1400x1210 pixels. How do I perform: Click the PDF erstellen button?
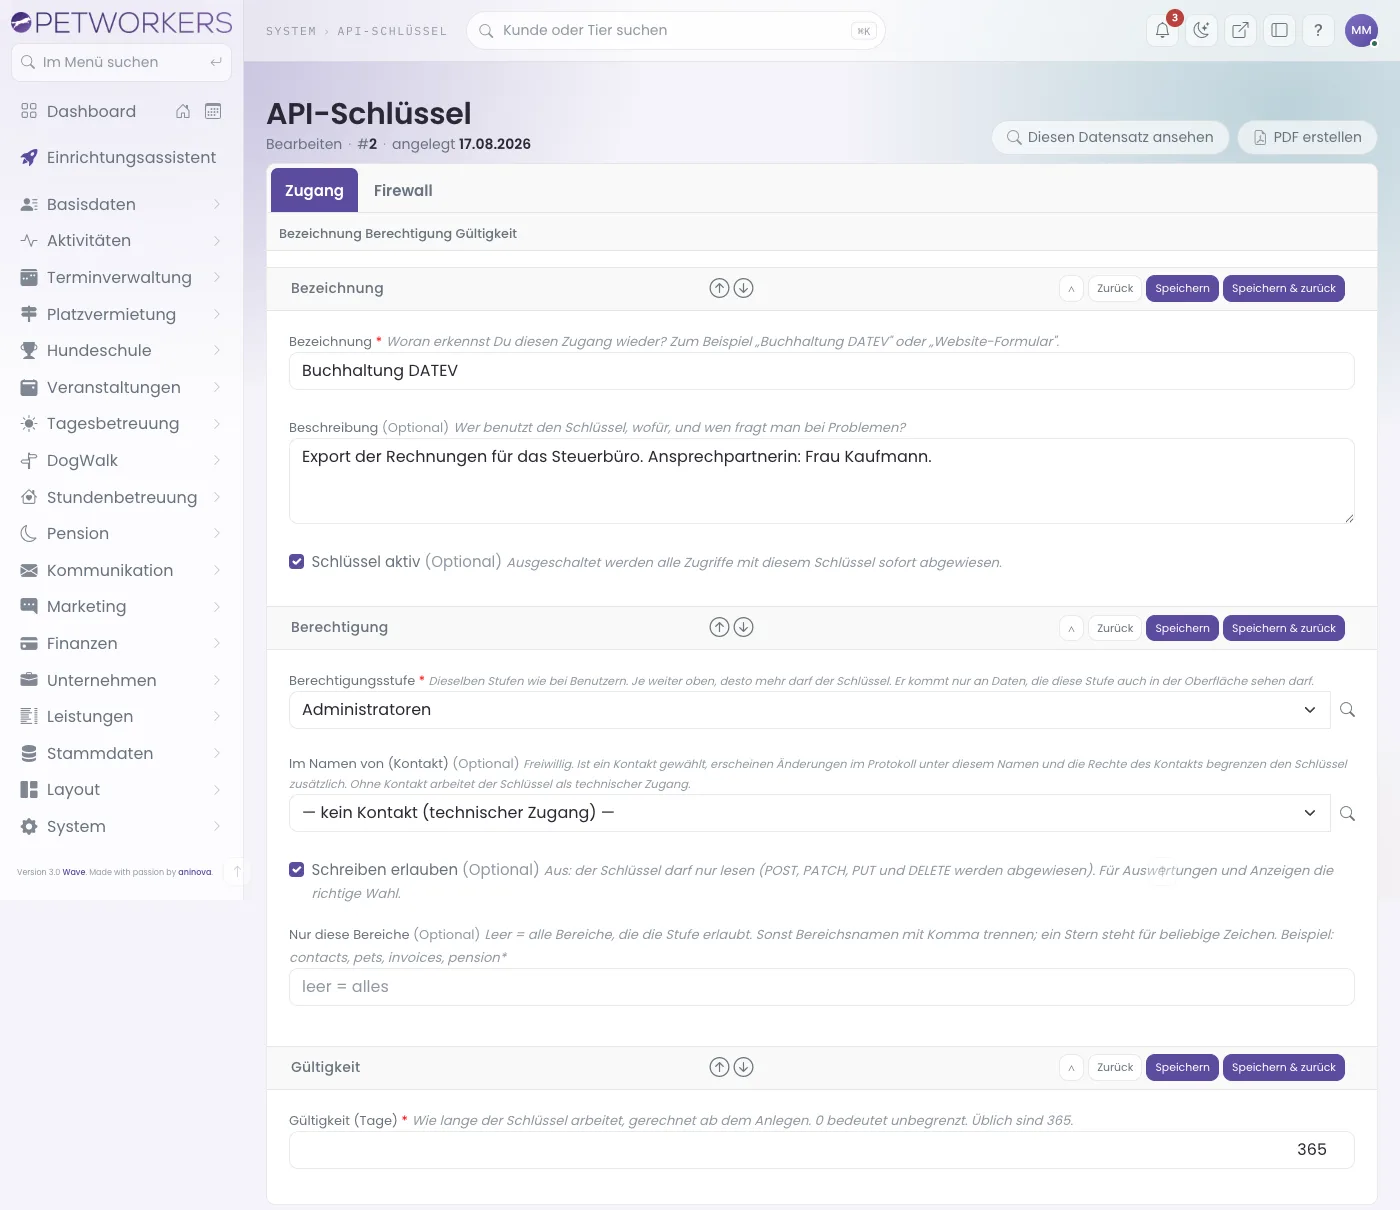tap(1307, 137)
